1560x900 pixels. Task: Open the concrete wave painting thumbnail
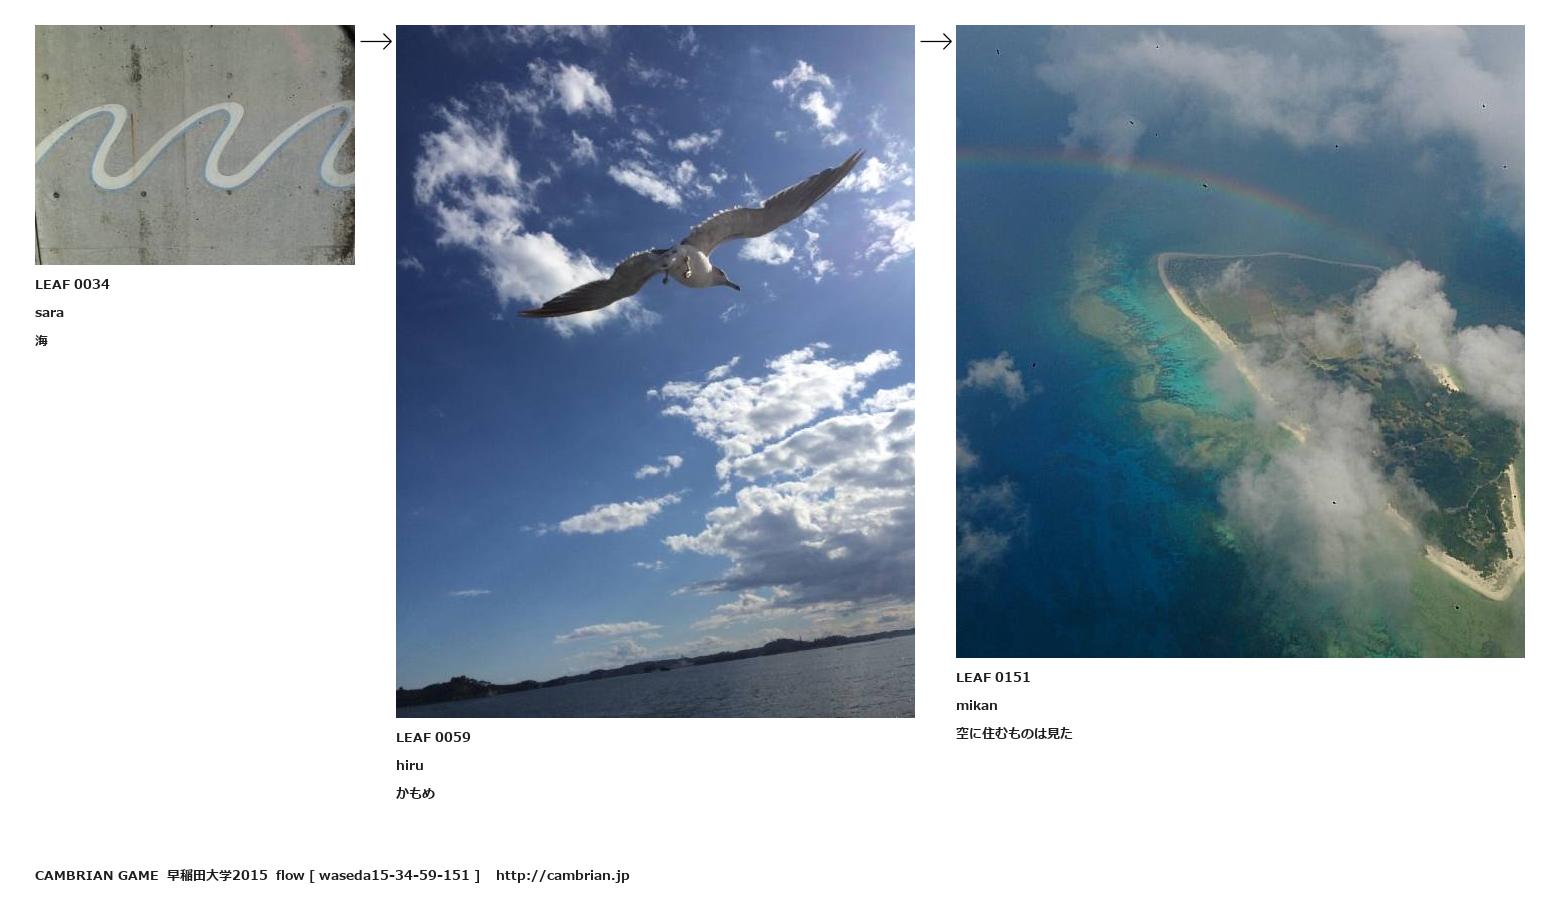point(195,145)
